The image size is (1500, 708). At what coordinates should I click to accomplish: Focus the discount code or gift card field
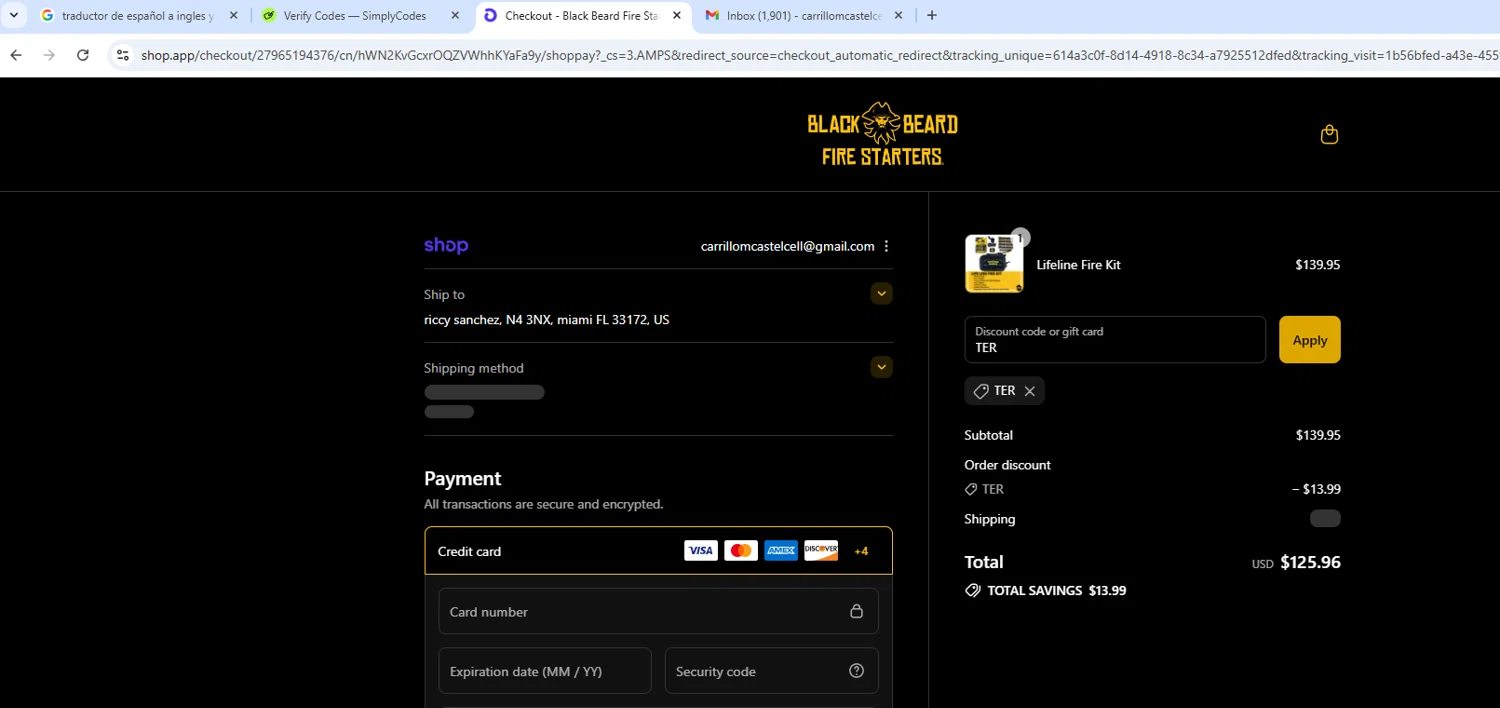pos(1115,340)
